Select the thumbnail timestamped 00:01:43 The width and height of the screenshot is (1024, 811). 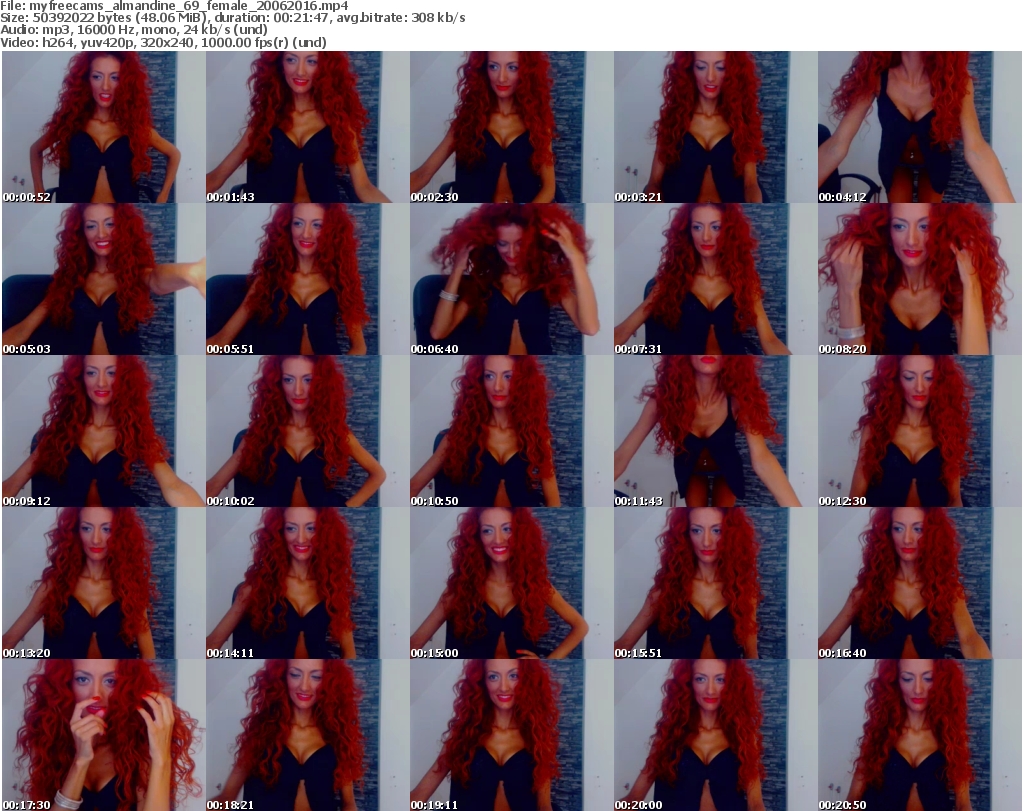[x=308, y=127]
